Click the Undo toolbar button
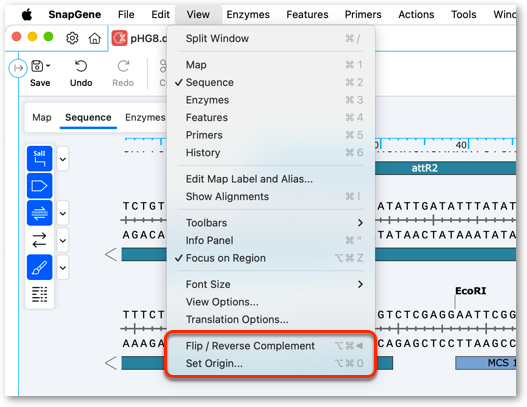Screen dimensions: 527x407 [81, 73]
